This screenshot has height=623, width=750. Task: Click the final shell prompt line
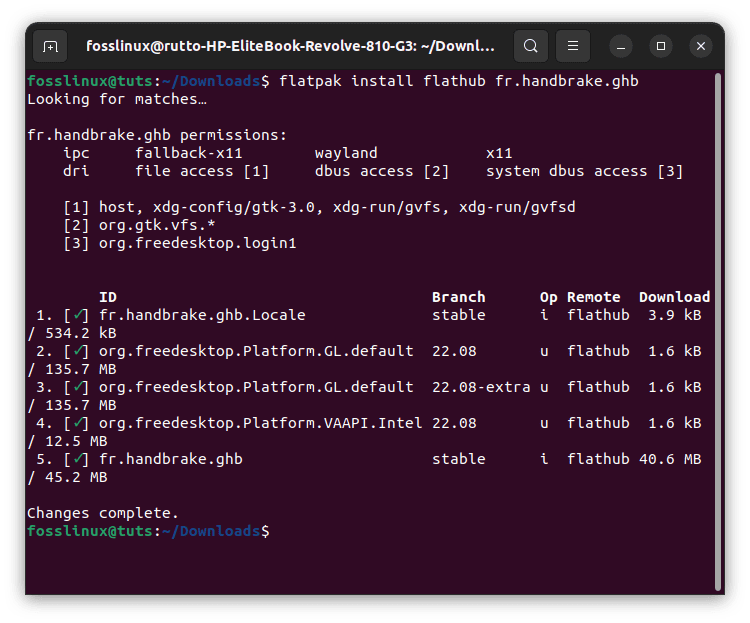click(x=148, y=532)
